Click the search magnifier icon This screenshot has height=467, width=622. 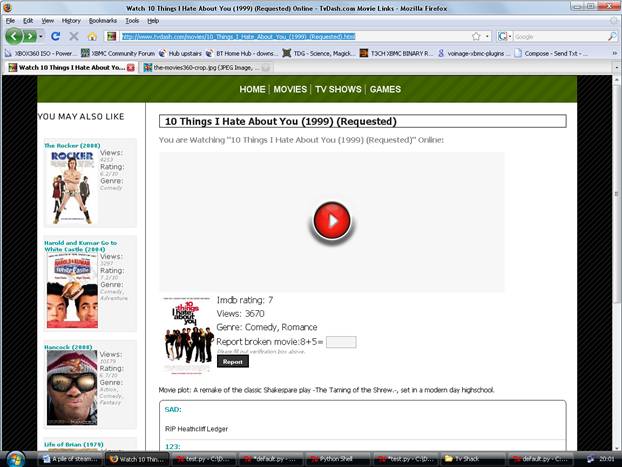pyautogui.click(x=612, y=37)
